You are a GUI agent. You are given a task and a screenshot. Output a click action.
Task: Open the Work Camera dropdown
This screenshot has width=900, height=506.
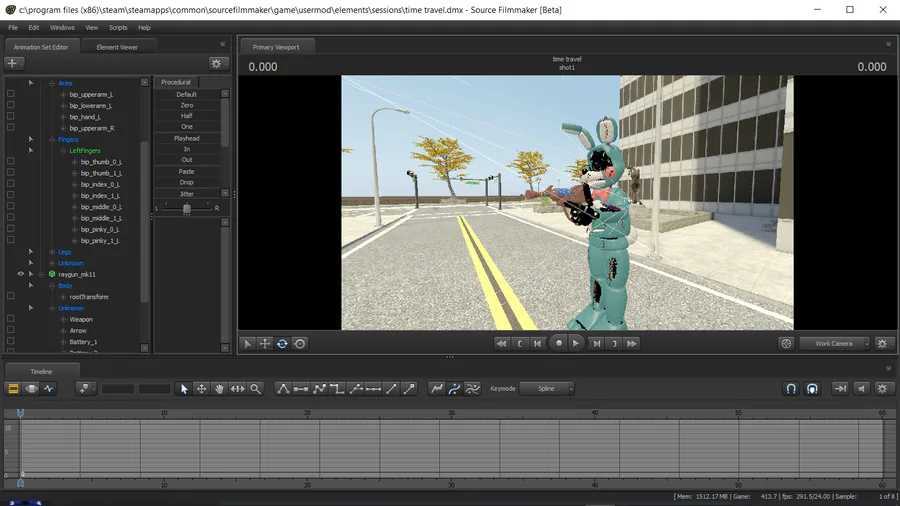835,344
